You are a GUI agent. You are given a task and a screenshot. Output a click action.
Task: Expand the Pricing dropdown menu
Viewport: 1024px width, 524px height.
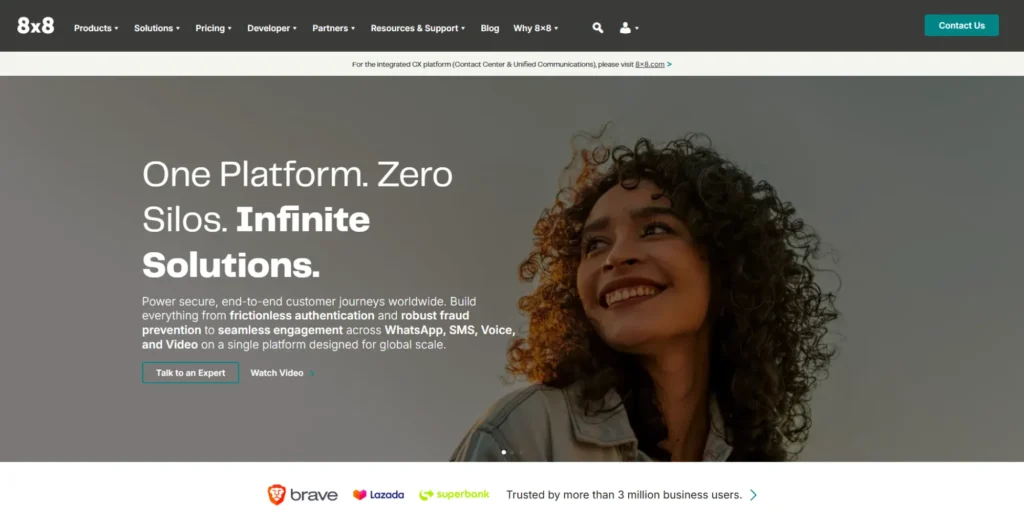pos(214,28)
